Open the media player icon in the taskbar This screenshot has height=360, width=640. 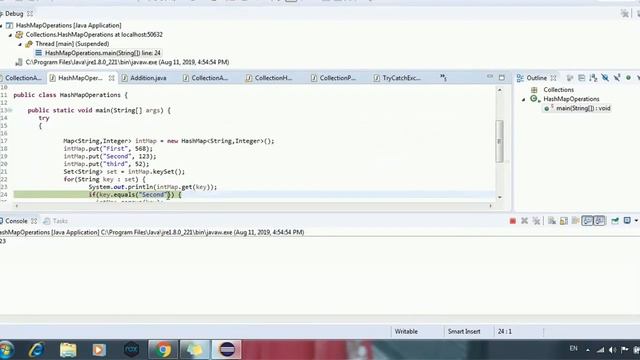tap(99, 350)
